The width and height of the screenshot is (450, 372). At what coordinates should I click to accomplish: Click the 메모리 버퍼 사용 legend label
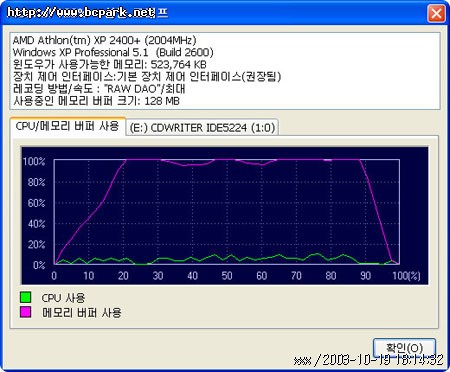coord(82,313)
